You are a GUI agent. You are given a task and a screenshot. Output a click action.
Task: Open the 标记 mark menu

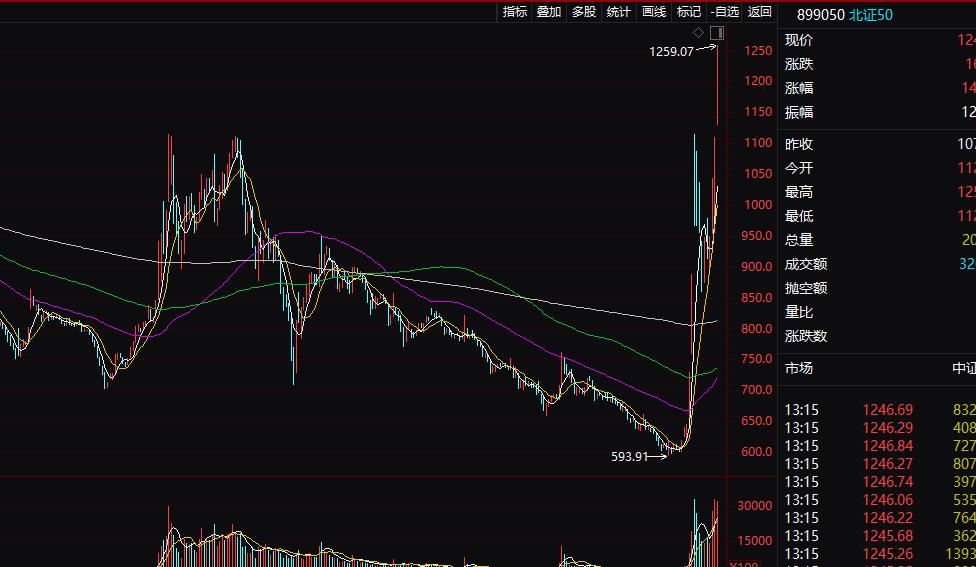[689, 12]
